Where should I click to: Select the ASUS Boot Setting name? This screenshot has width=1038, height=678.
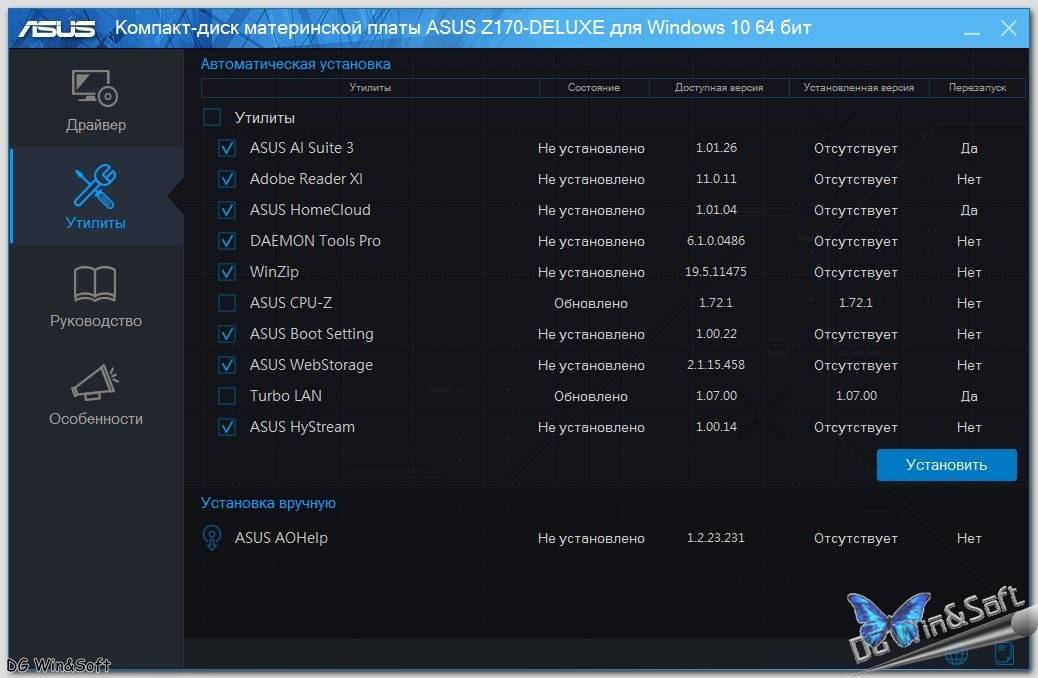coord(312,334)
